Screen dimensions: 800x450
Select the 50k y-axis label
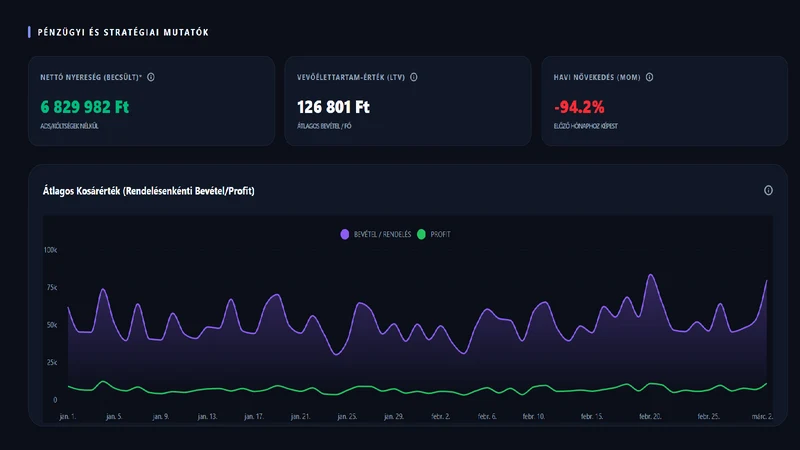pos(52,324)
